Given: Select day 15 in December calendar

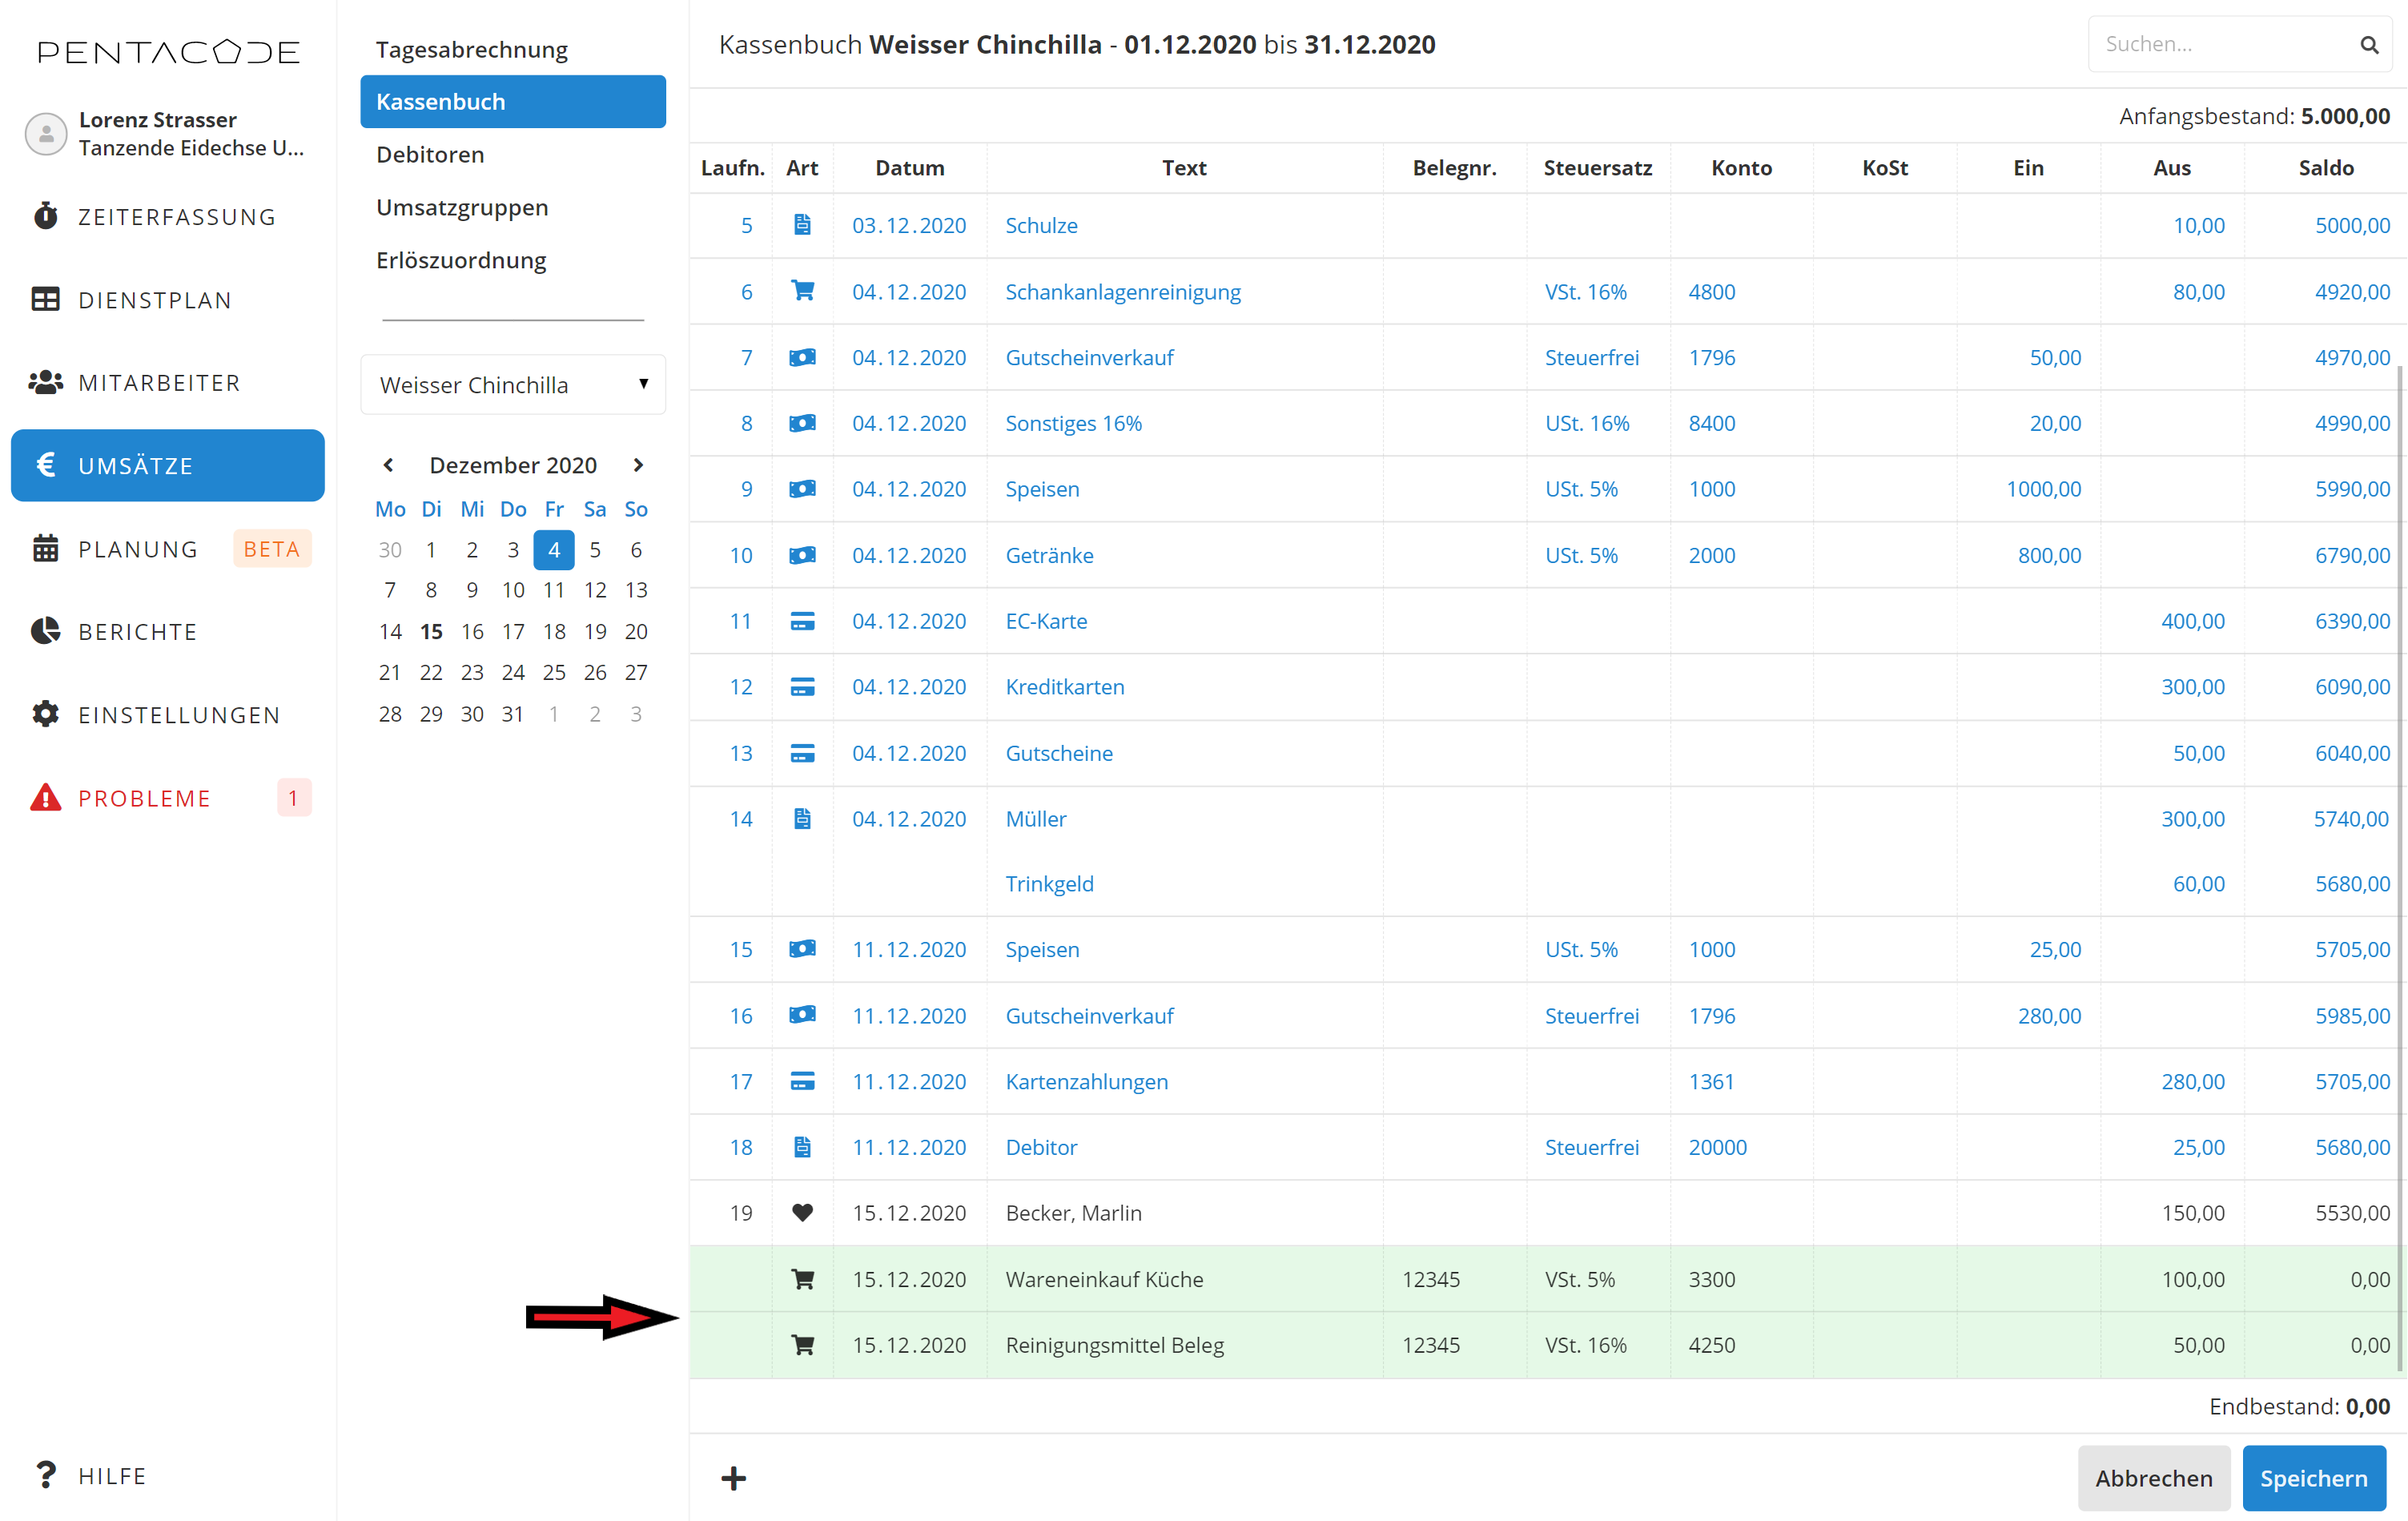Looking at the screenshot, I should tap(431, 631).
